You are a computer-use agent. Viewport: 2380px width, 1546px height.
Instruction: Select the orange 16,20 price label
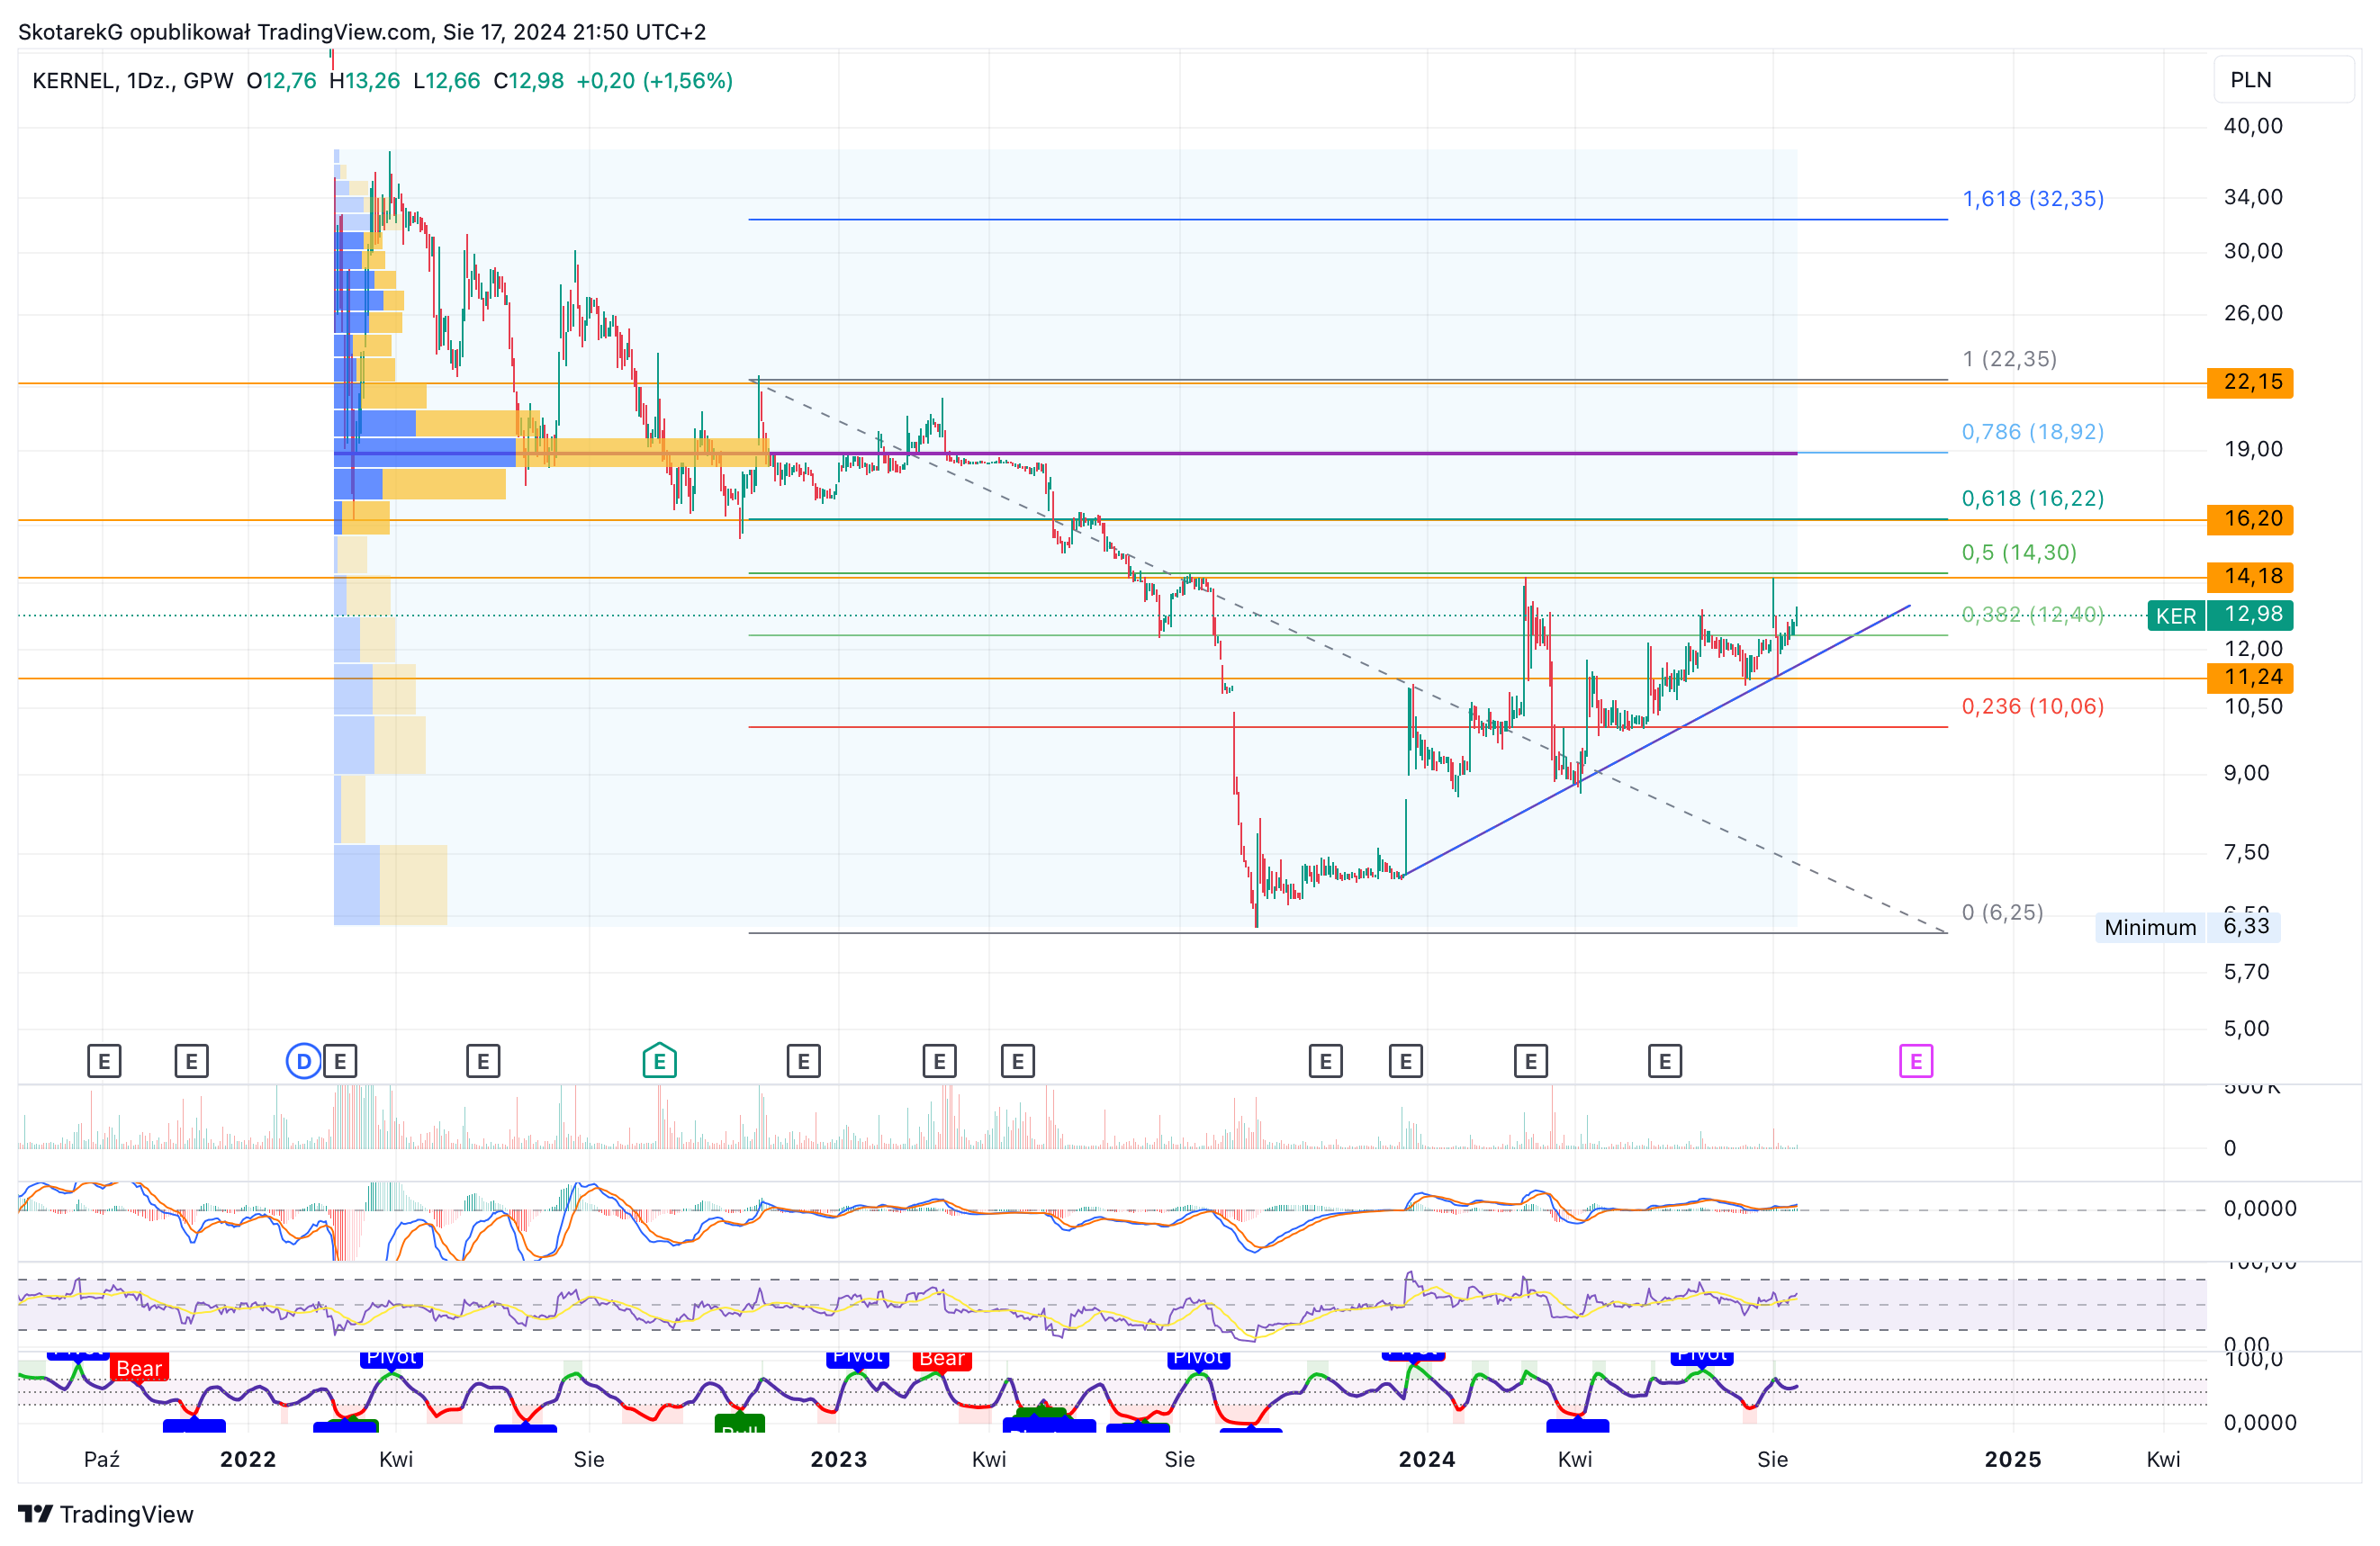point(2250,519)
